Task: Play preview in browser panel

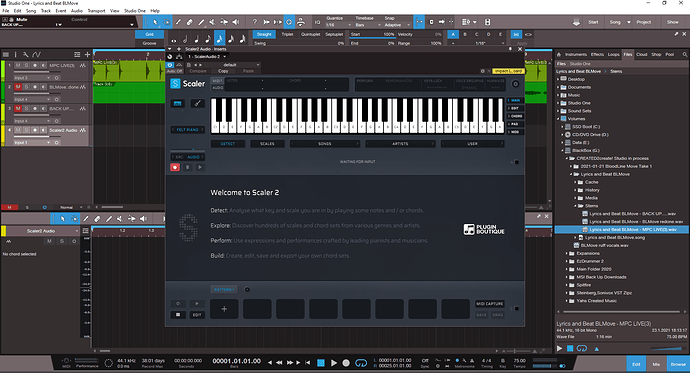Action: coord(559,348)
